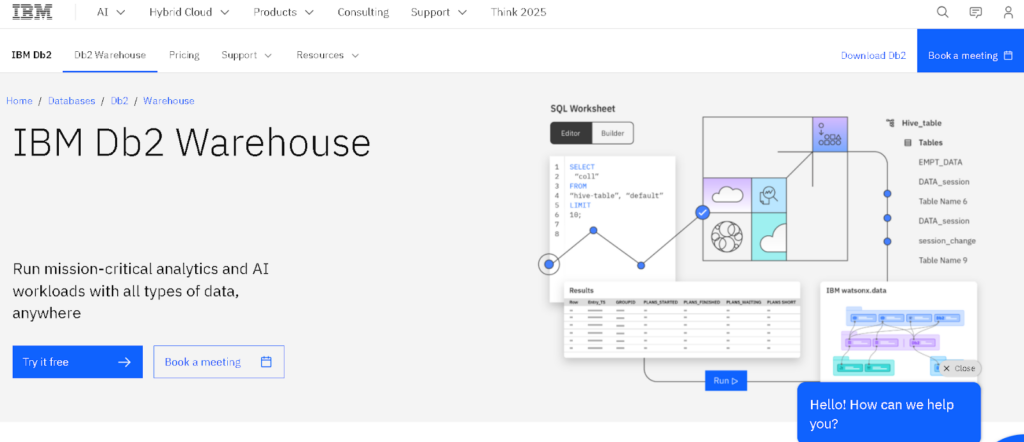Expand the Hybrid Cloud menu
The width and height of the screenshot is (1024, 442).
(x=189, y=12)
